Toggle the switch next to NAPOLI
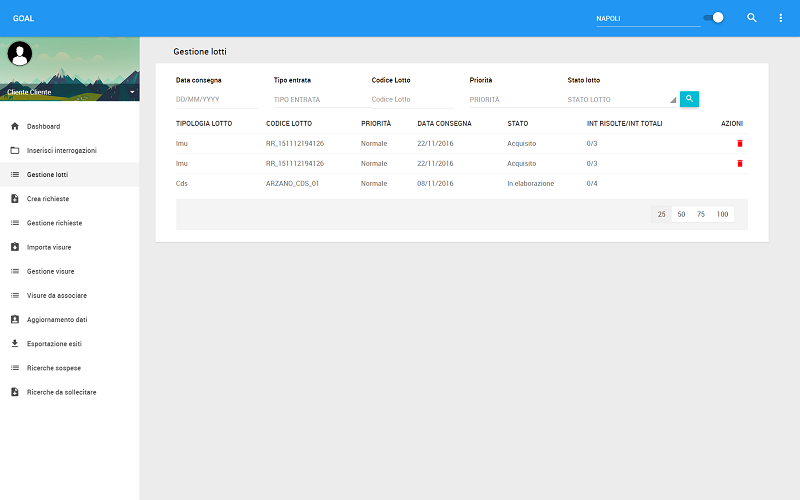Image resolution: width=800 pixels, height=500 pixels. click(713, 18)
